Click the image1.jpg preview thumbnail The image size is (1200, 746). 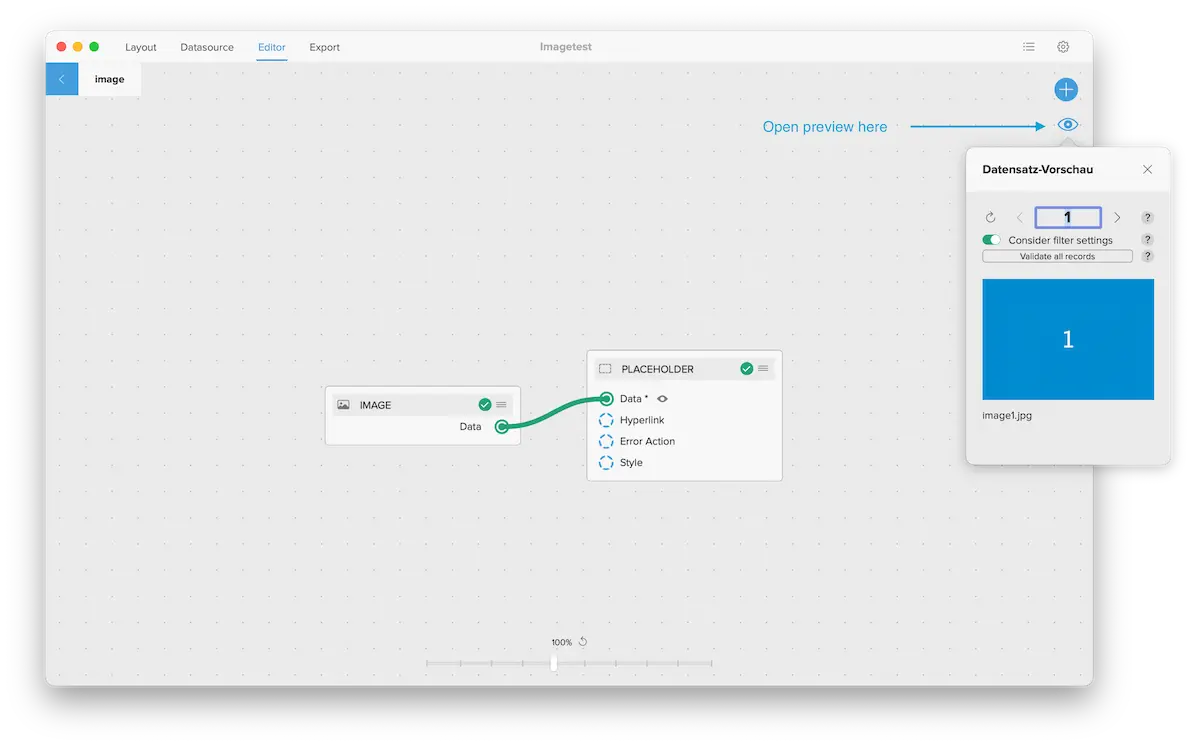(x=1068, y=339)
